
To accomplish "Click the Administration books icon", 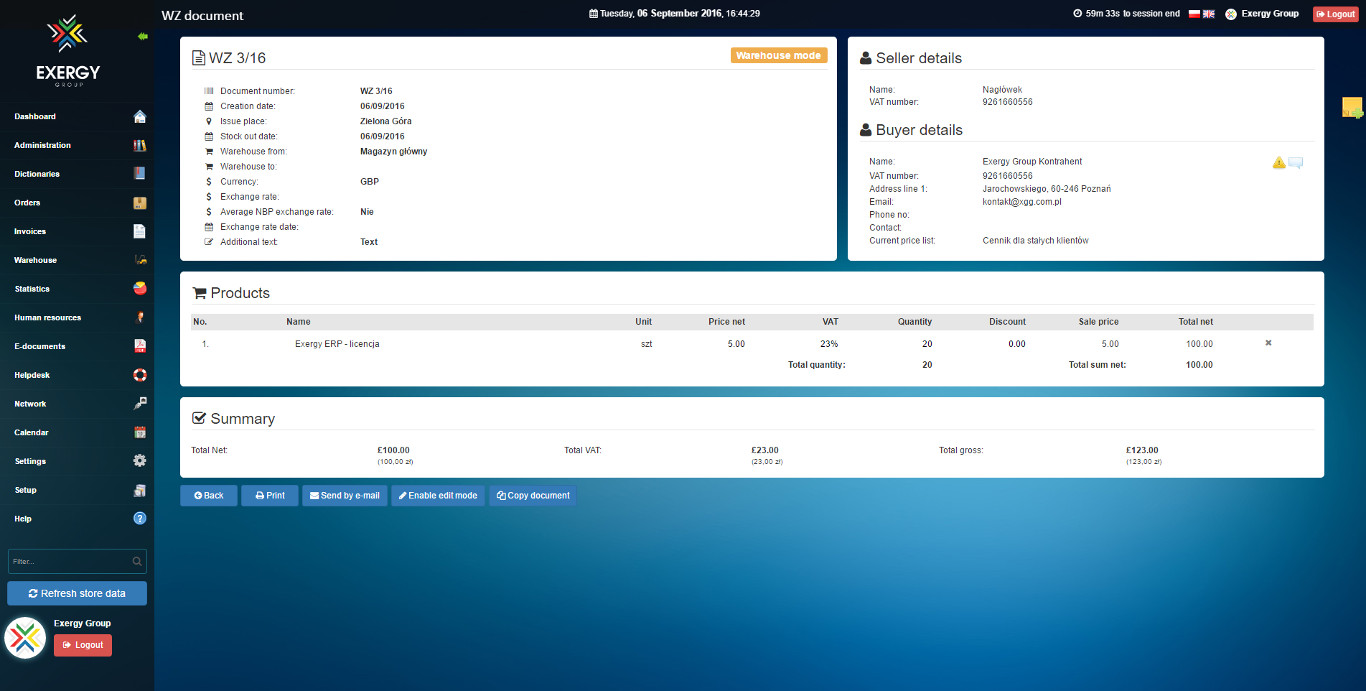I will point(140,145).
